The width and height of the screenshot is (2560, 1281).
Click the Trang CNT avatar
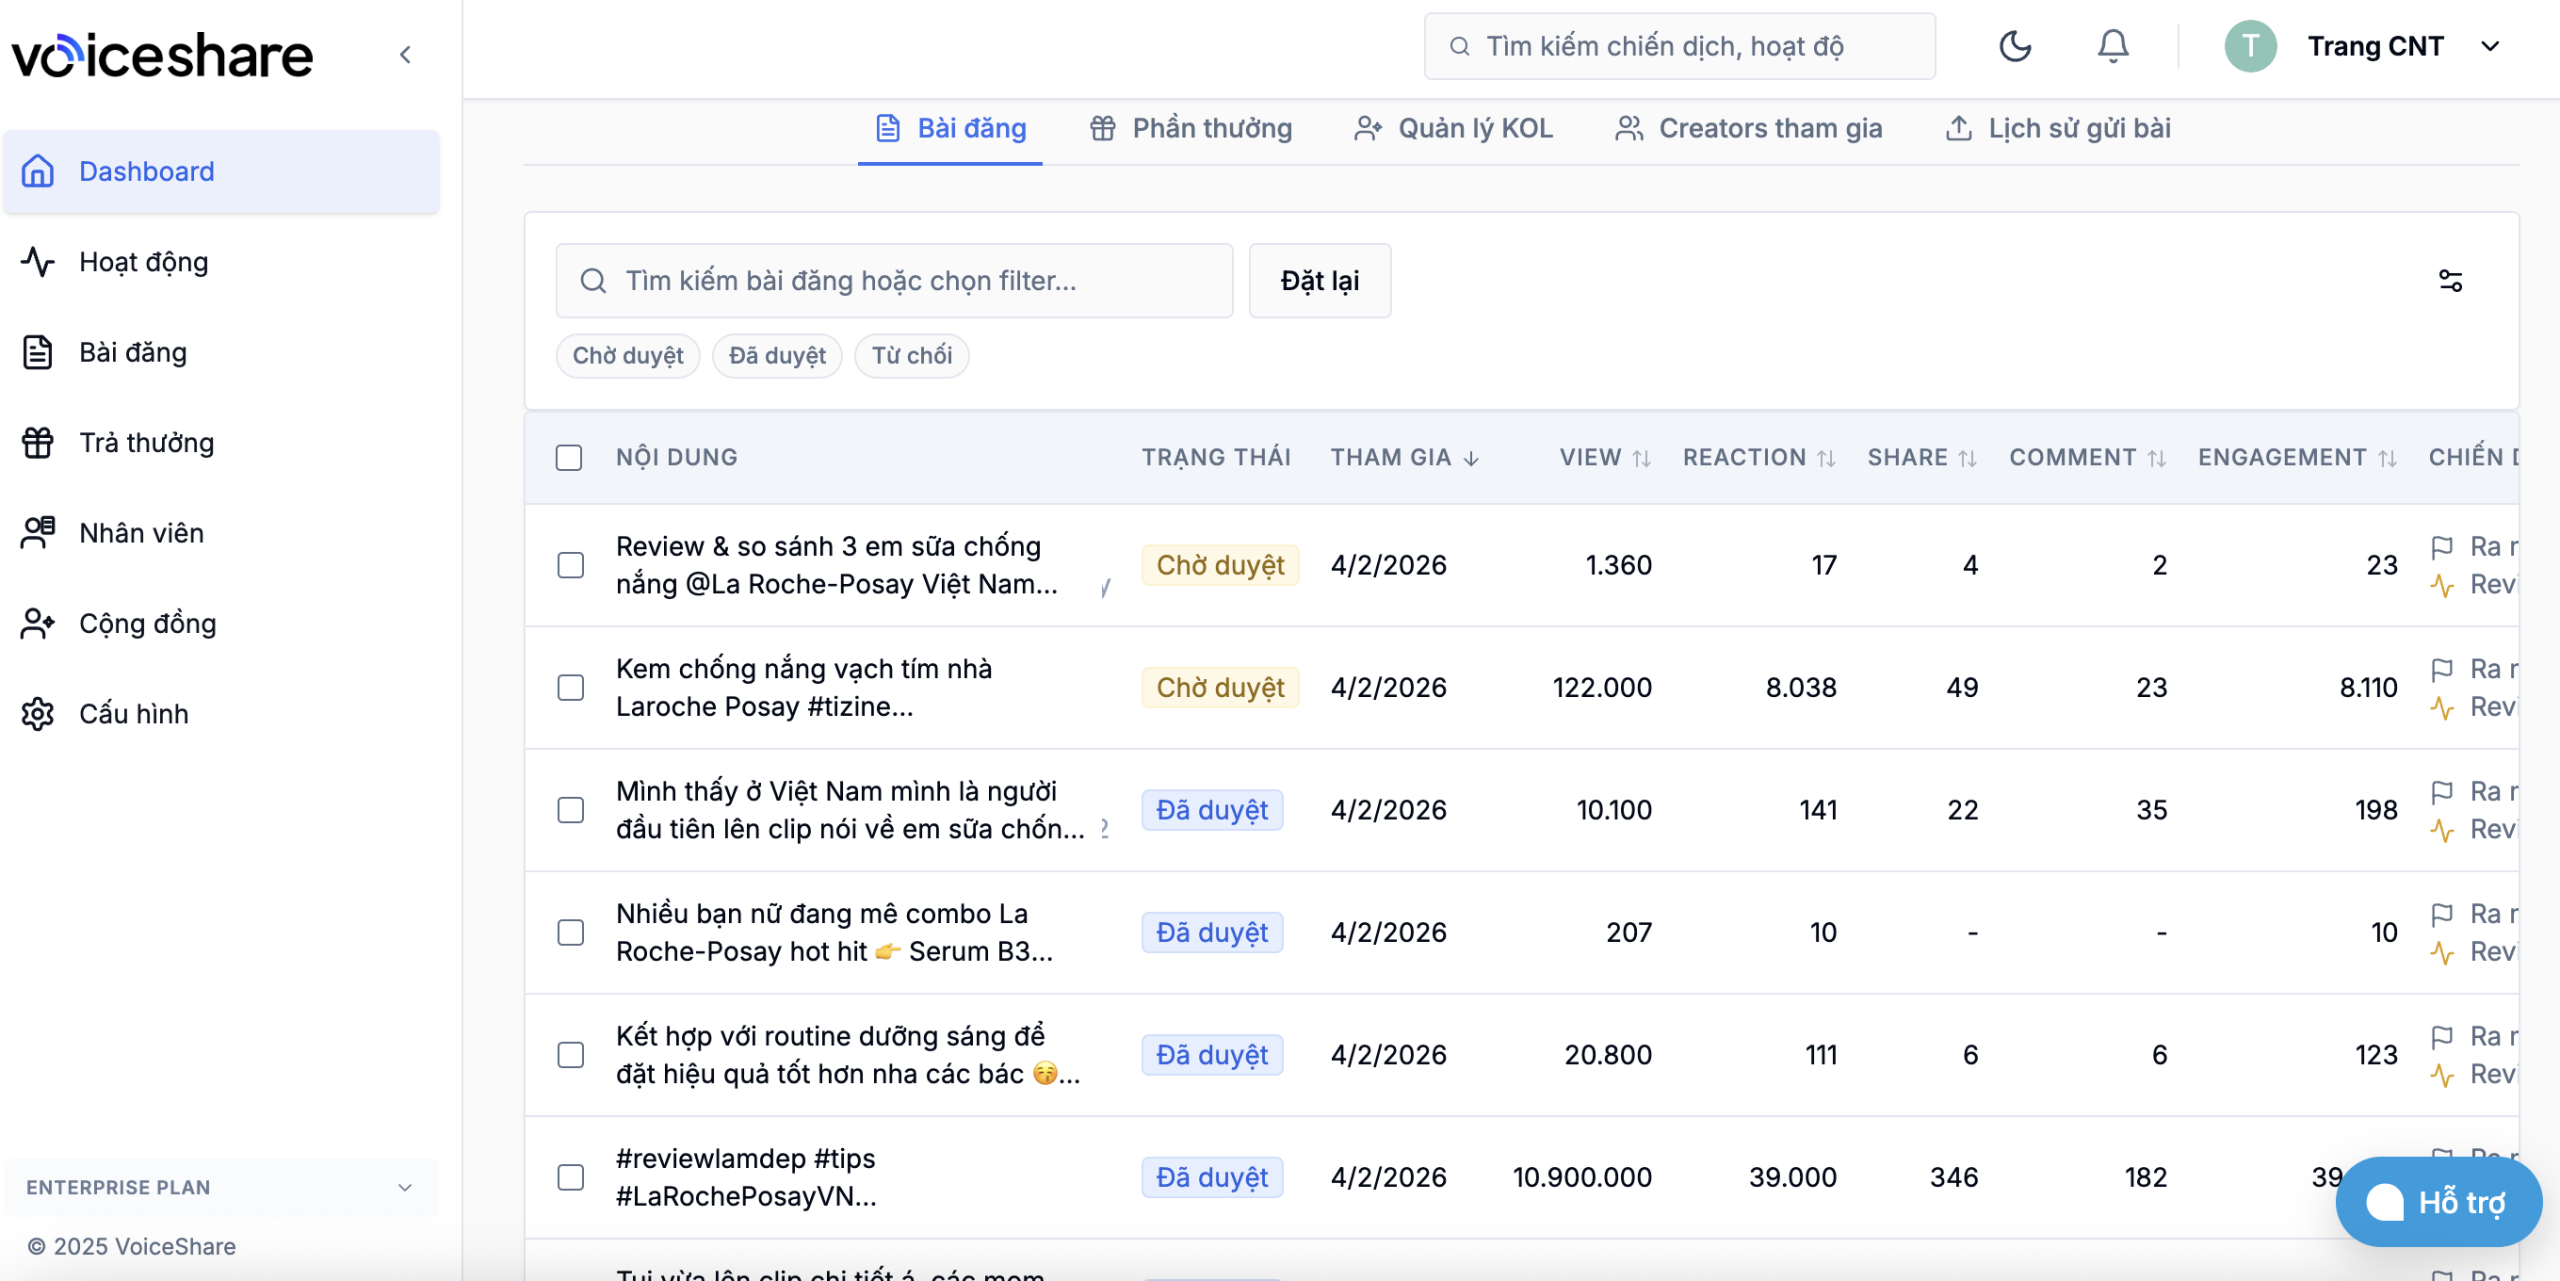2250,46
